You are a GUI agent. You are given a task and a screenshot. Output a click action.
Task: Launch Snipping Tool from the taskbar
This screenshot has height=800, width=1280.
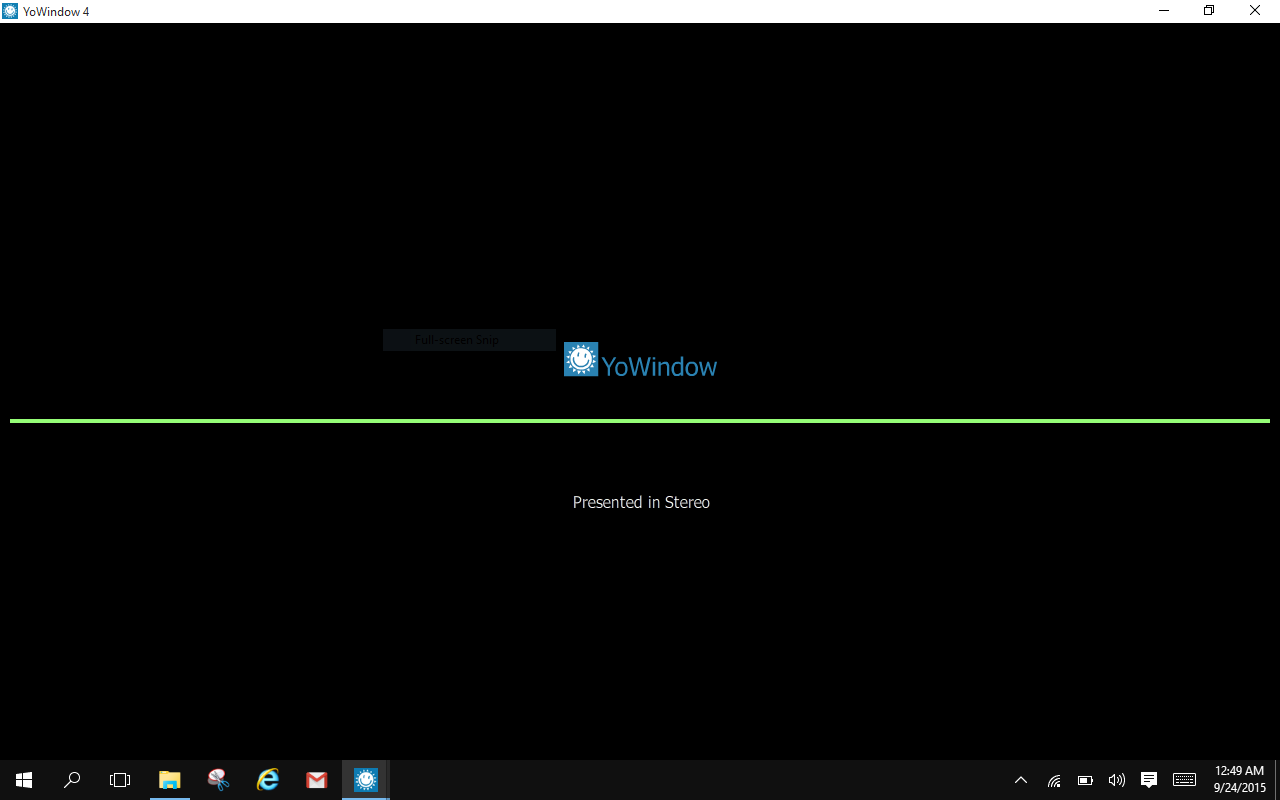[218, 780]
